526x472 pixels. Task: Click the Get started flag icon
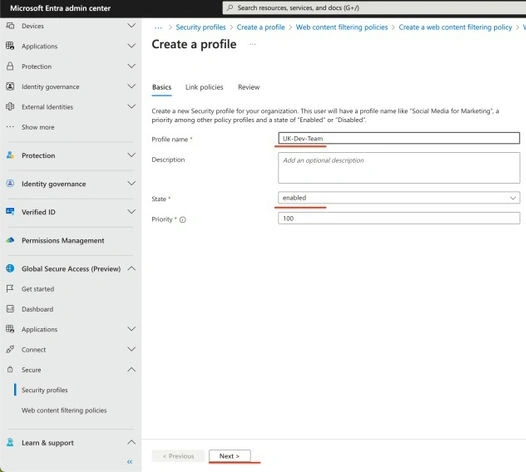10,289
